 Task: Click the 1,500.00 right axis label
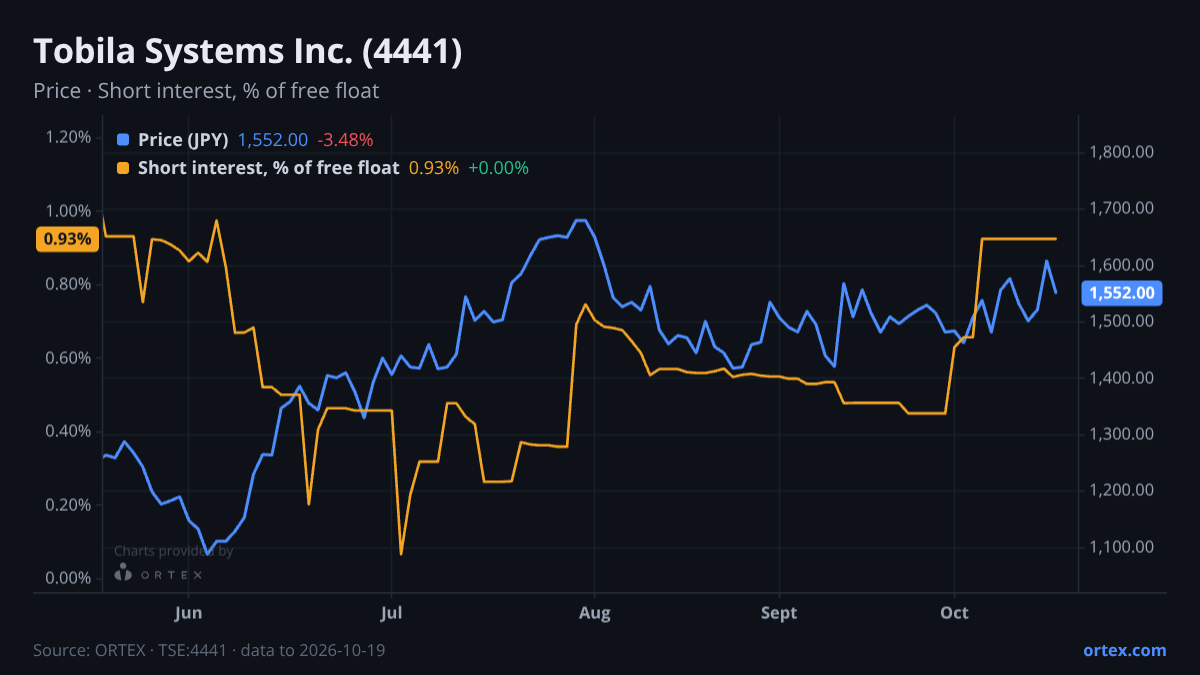[x=1122, y=321]
